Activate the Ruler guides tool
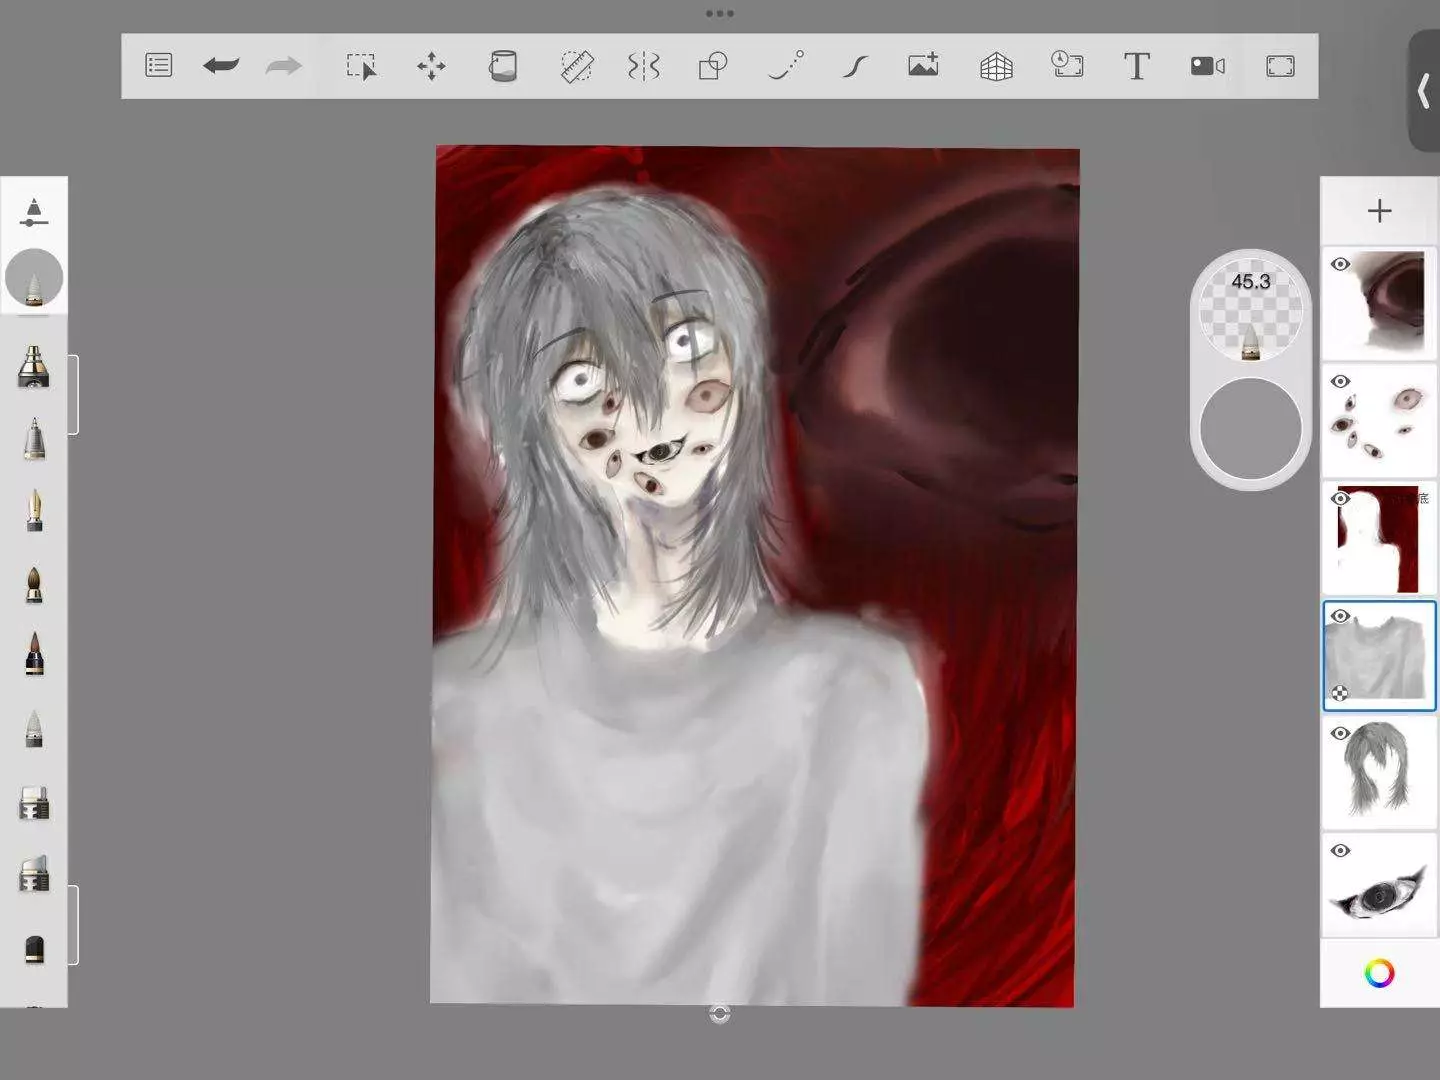This screenshot has height=1080, width=1440. click(x=576, y=66)
